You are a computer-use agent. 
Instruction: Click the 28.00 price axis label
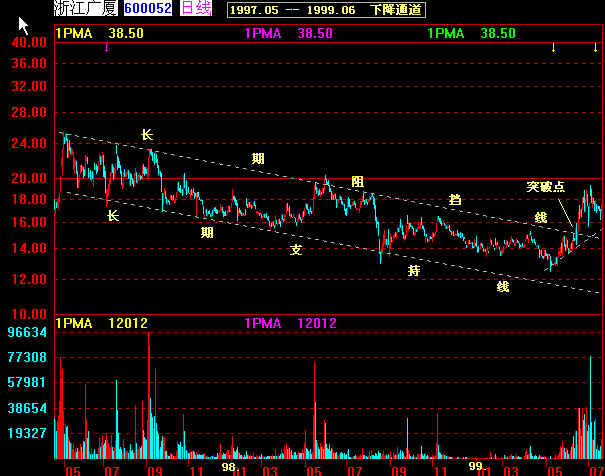pos(29,113)
